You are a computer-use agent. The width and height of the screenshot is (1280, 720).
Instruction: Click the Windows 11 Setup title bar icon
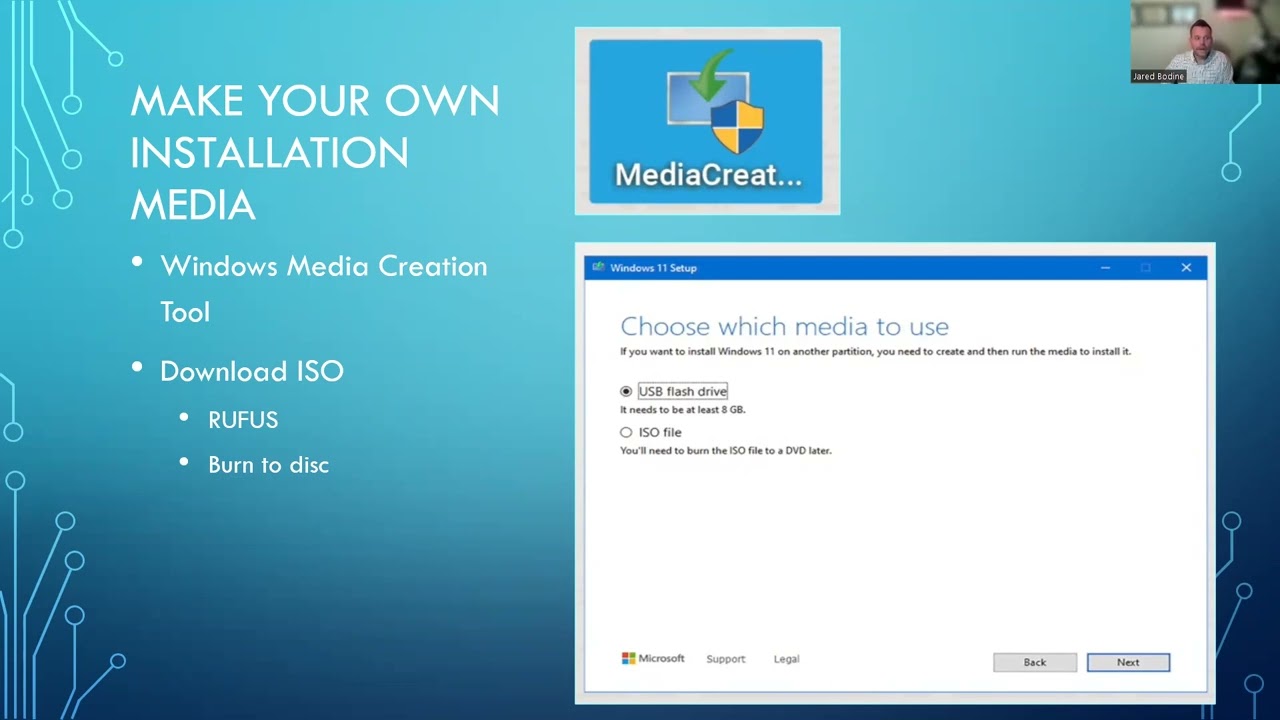pyautogui.click(x=599, y=267)
